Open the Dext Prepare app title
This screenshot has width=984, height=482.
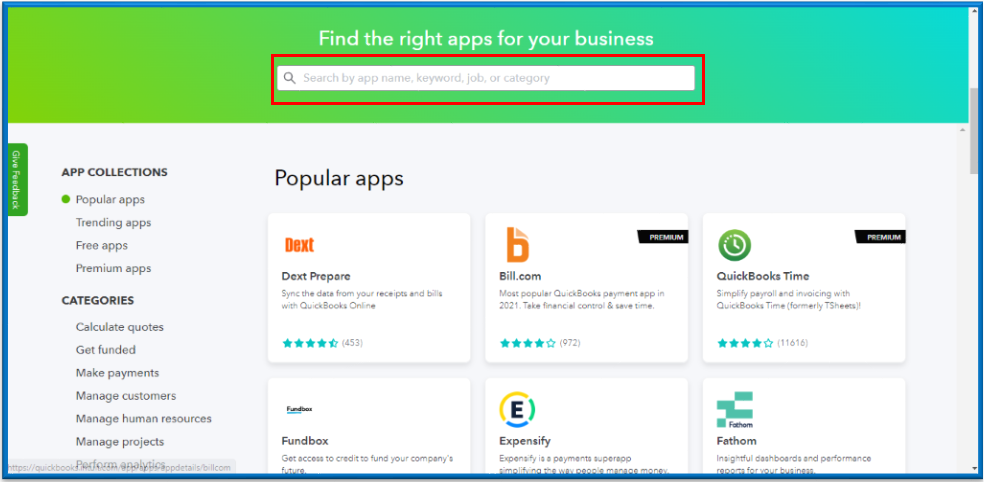point(316,276)
